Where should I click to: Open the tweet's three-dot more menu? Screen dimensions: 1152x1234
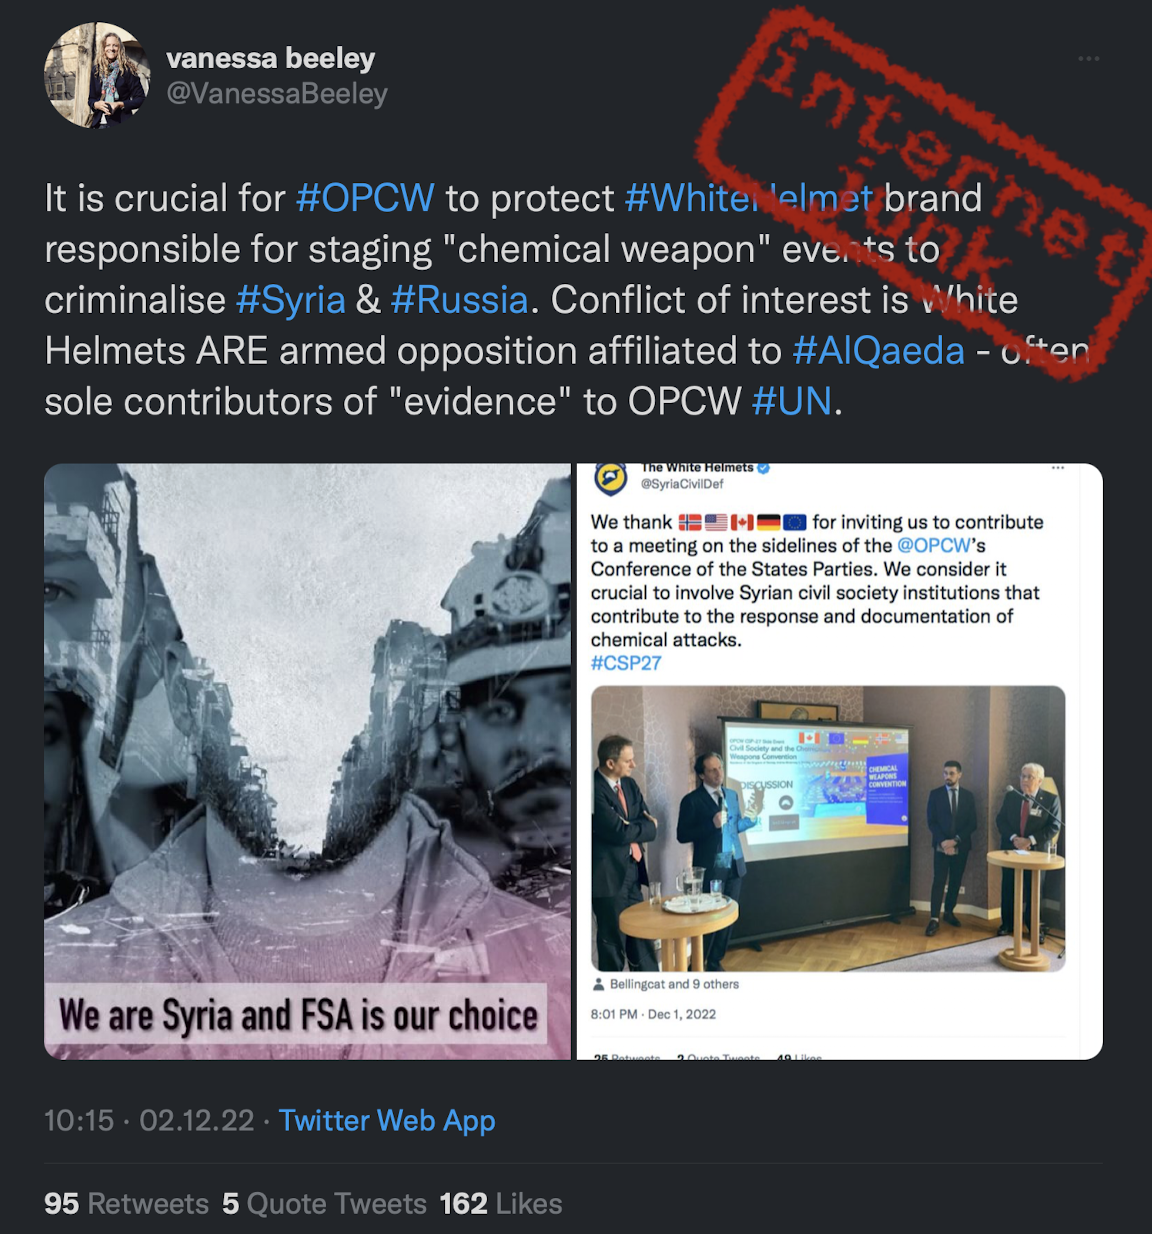1089,59
